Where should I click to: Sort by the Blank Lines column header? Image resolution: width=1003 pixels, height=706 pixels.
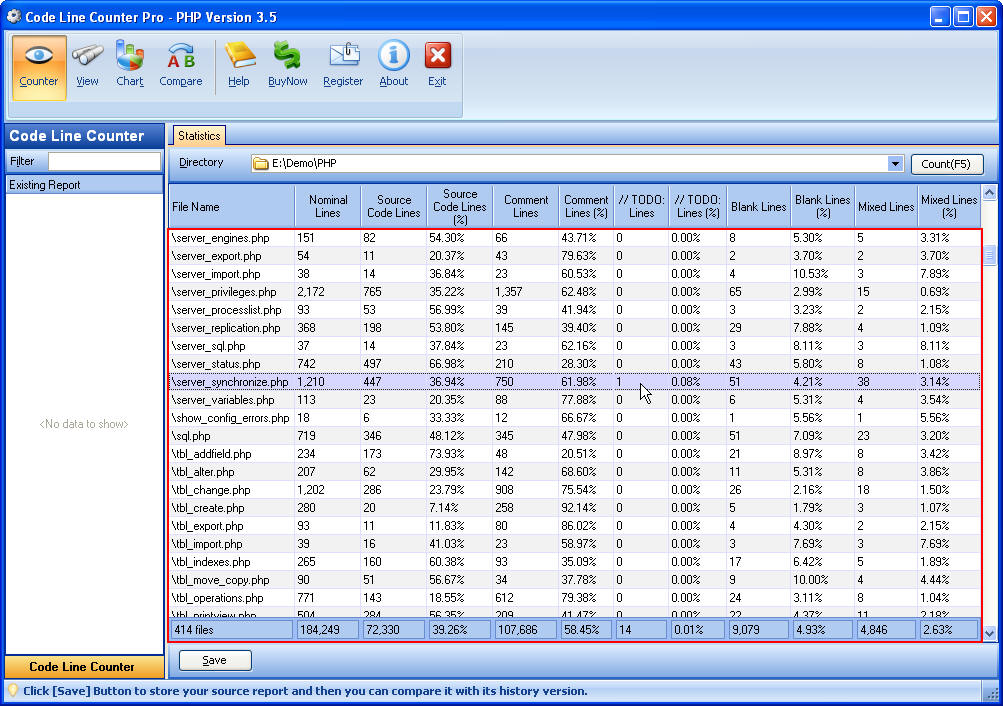coord(759,207)
